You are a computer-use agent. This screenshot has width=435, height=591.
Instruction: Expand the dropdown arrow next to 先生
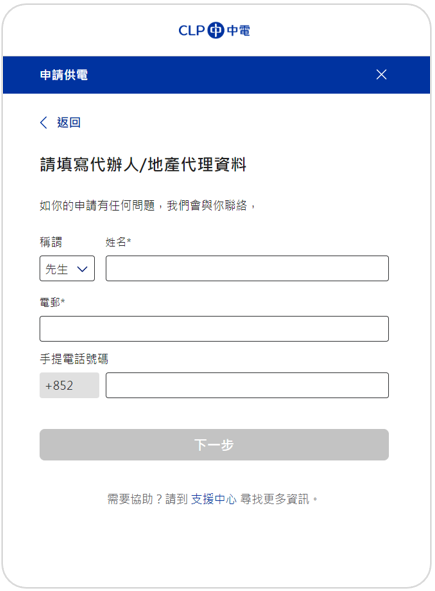[82, 269]
